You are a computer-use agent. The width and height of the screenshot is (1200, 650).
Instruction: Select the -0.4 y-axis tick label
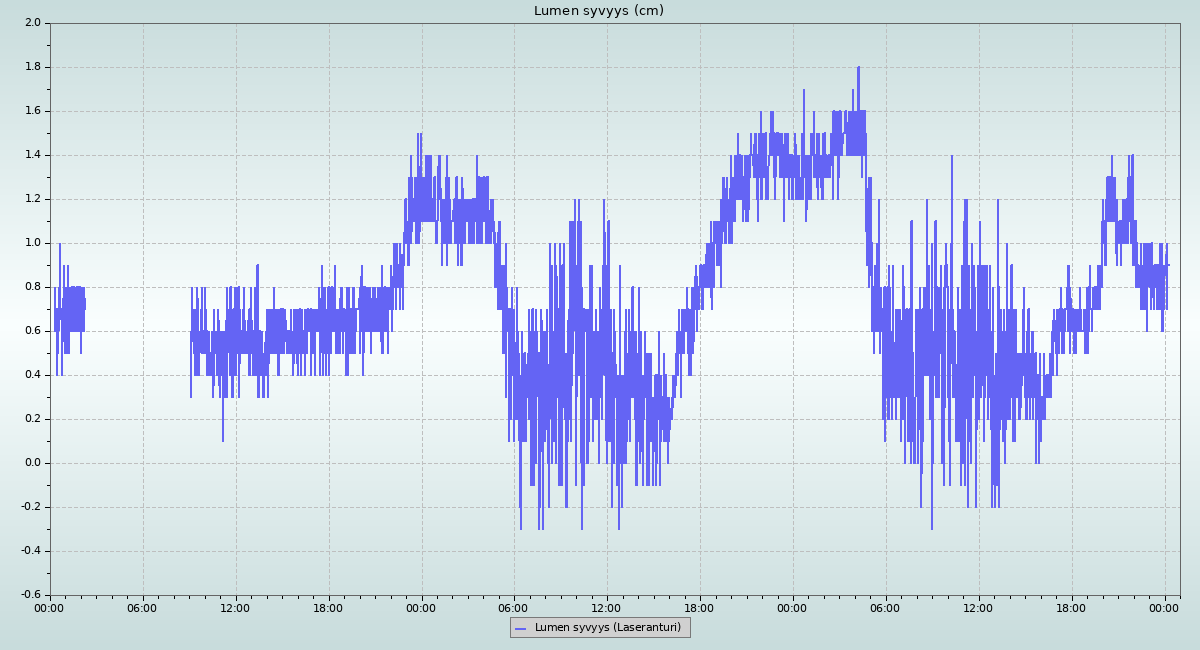tap(30, 551)
